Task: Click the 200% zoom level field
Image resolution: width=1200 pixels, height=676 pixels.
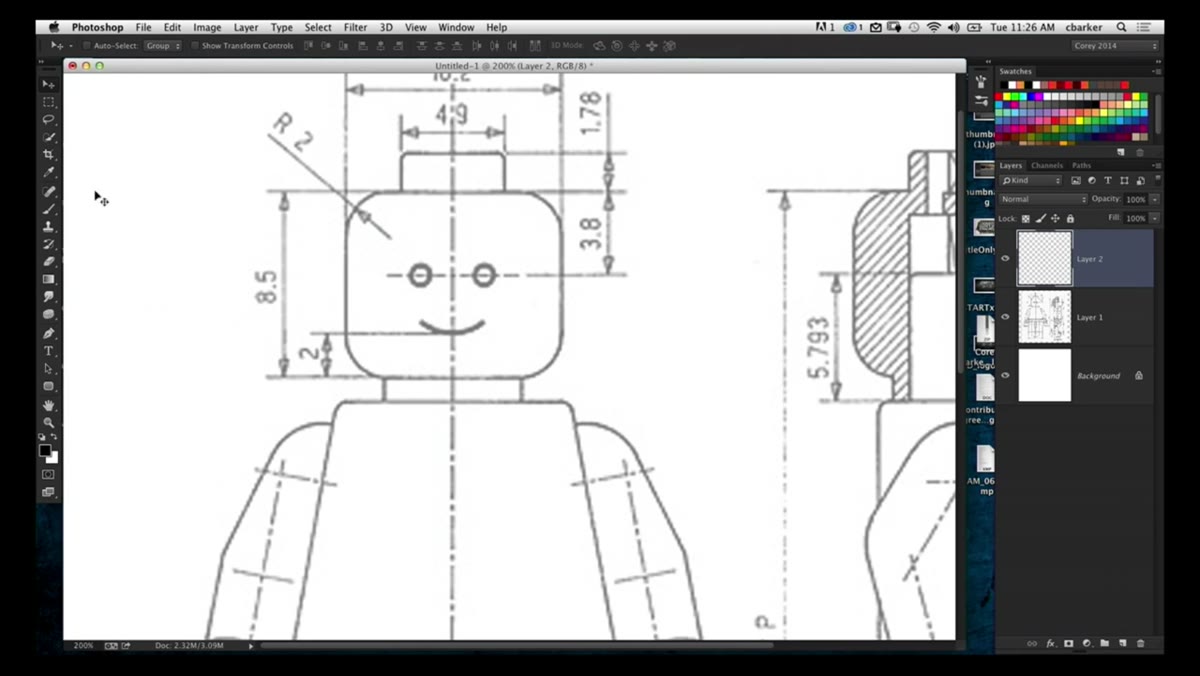Action: [83, 646]
